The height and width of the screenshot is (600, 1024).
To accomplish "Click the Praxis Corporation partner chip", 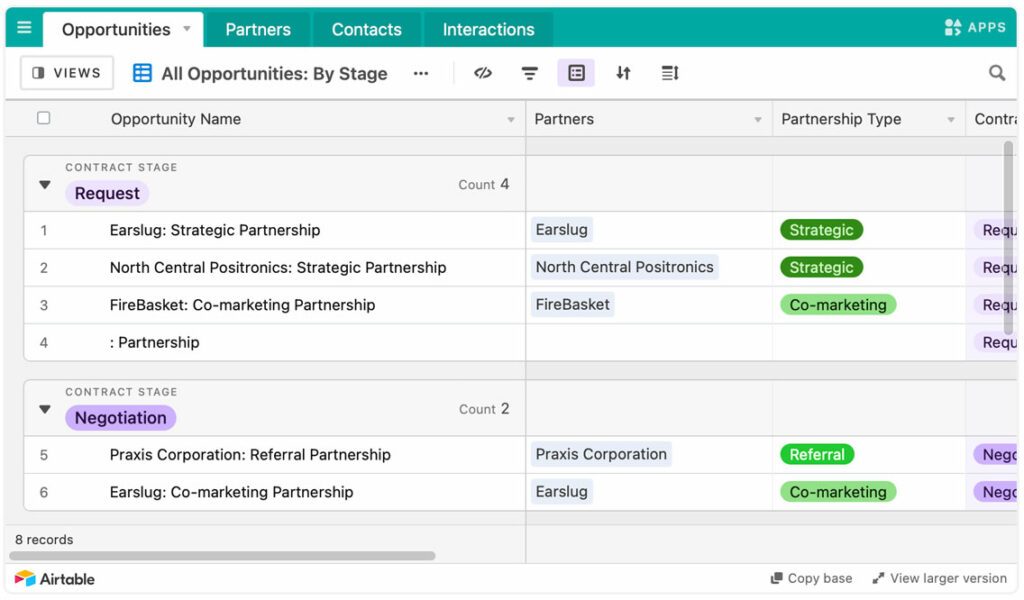I will point(601,454).
